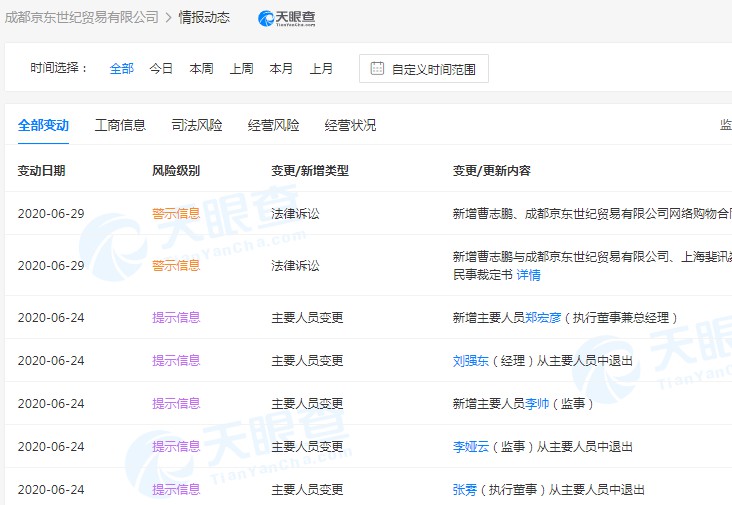Click 警示信息 in the 民事裁定书 row
Screen dimensions: 732x505
pyautogui.click(x=176, y=266)
